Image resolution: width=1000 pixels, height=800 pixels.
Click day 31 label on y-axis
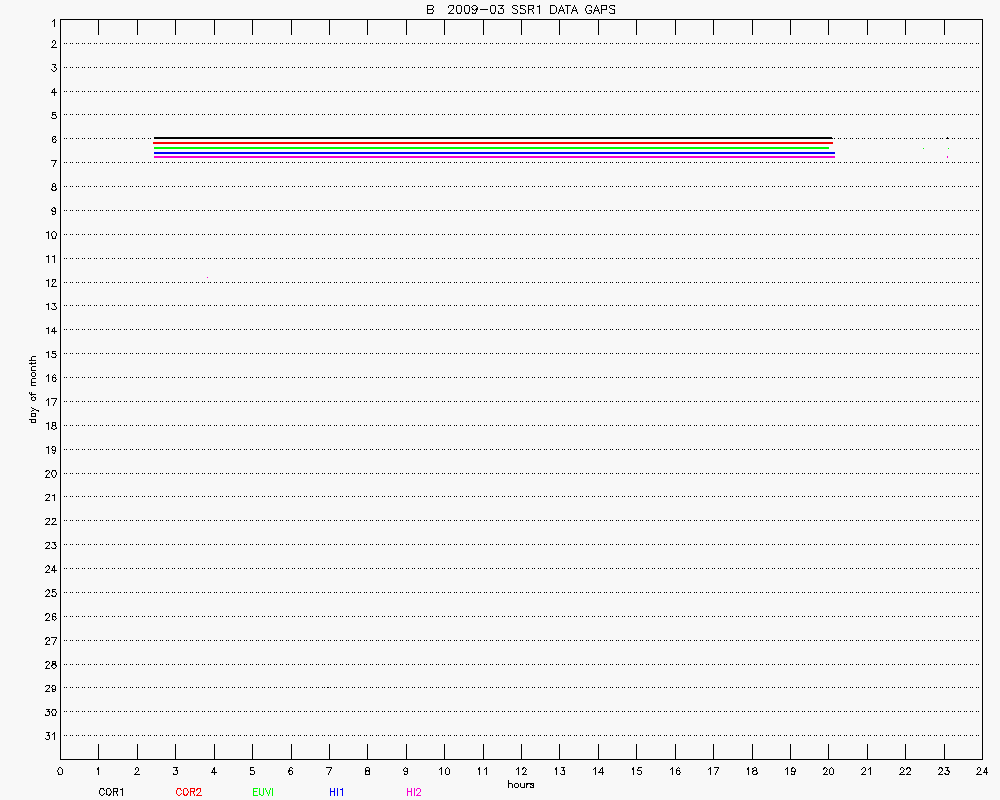(x=49, y=736)
